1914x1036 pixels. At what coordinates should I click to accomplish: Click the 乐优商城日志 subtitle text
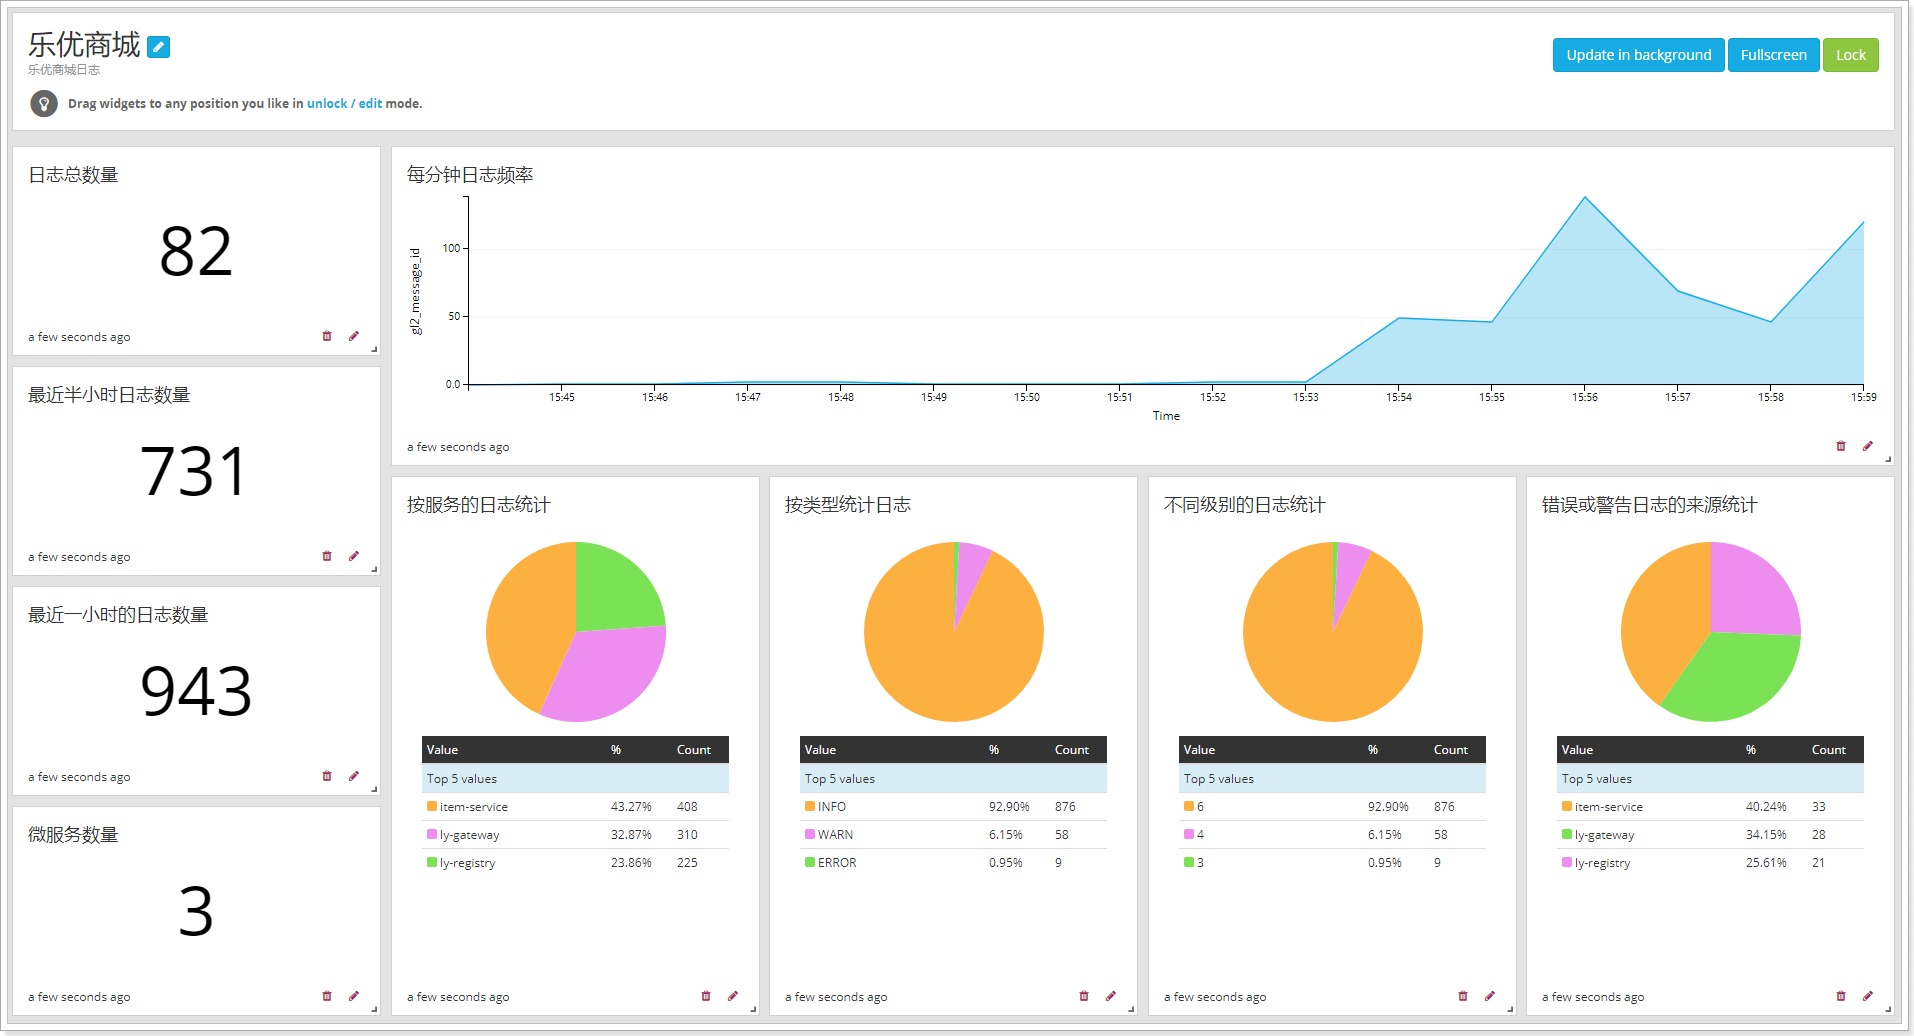[64, 70]
